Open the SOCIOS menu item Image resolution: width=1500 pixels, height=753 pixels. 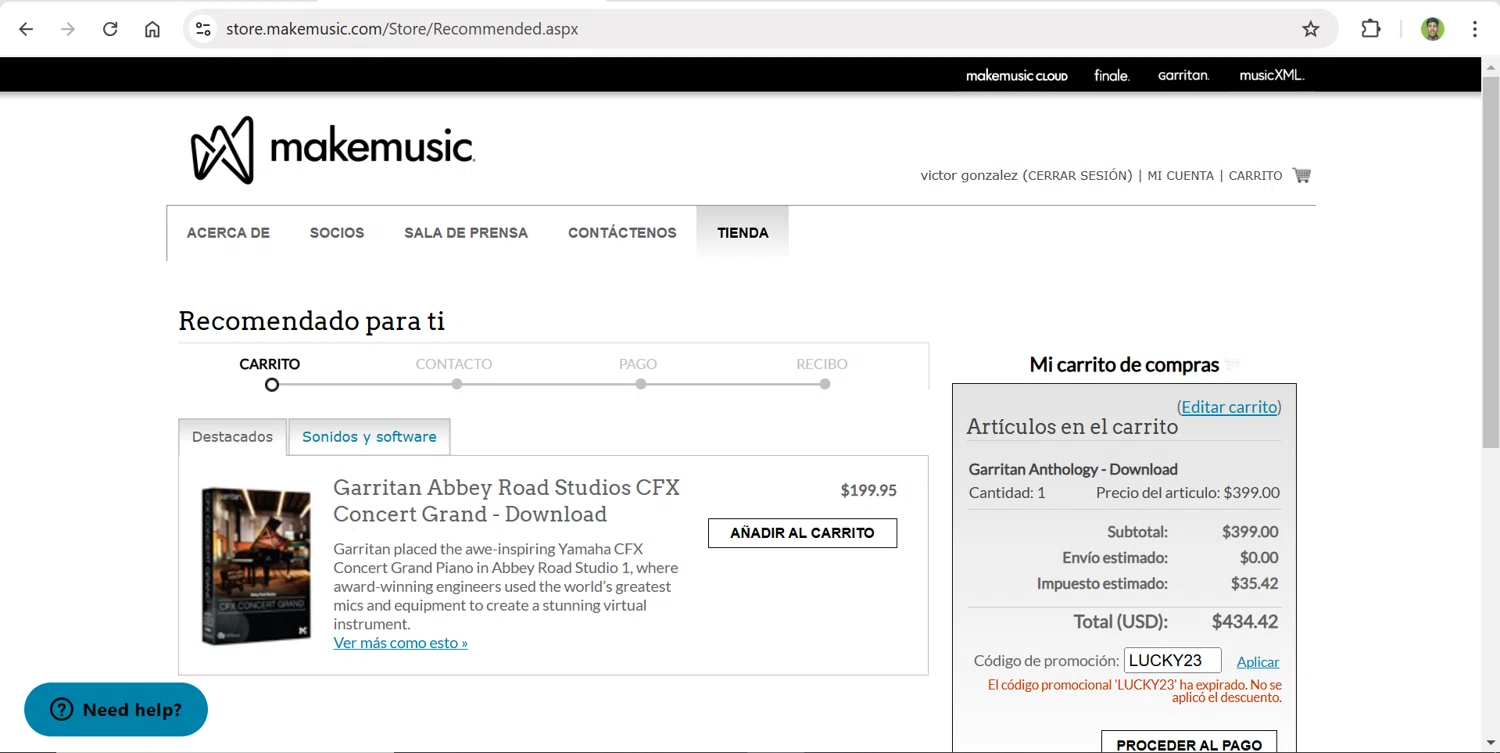[337, 233]
